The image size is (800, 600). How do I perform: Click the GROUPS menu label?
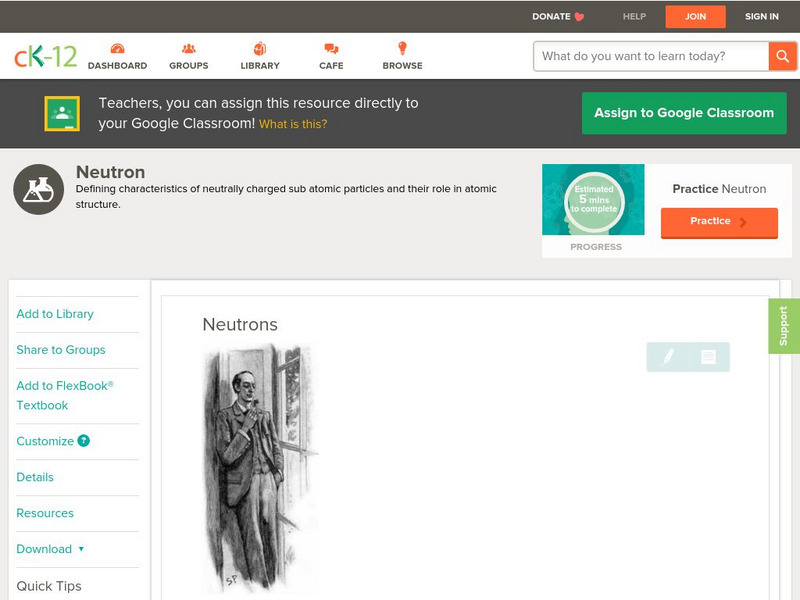(189, 66)
